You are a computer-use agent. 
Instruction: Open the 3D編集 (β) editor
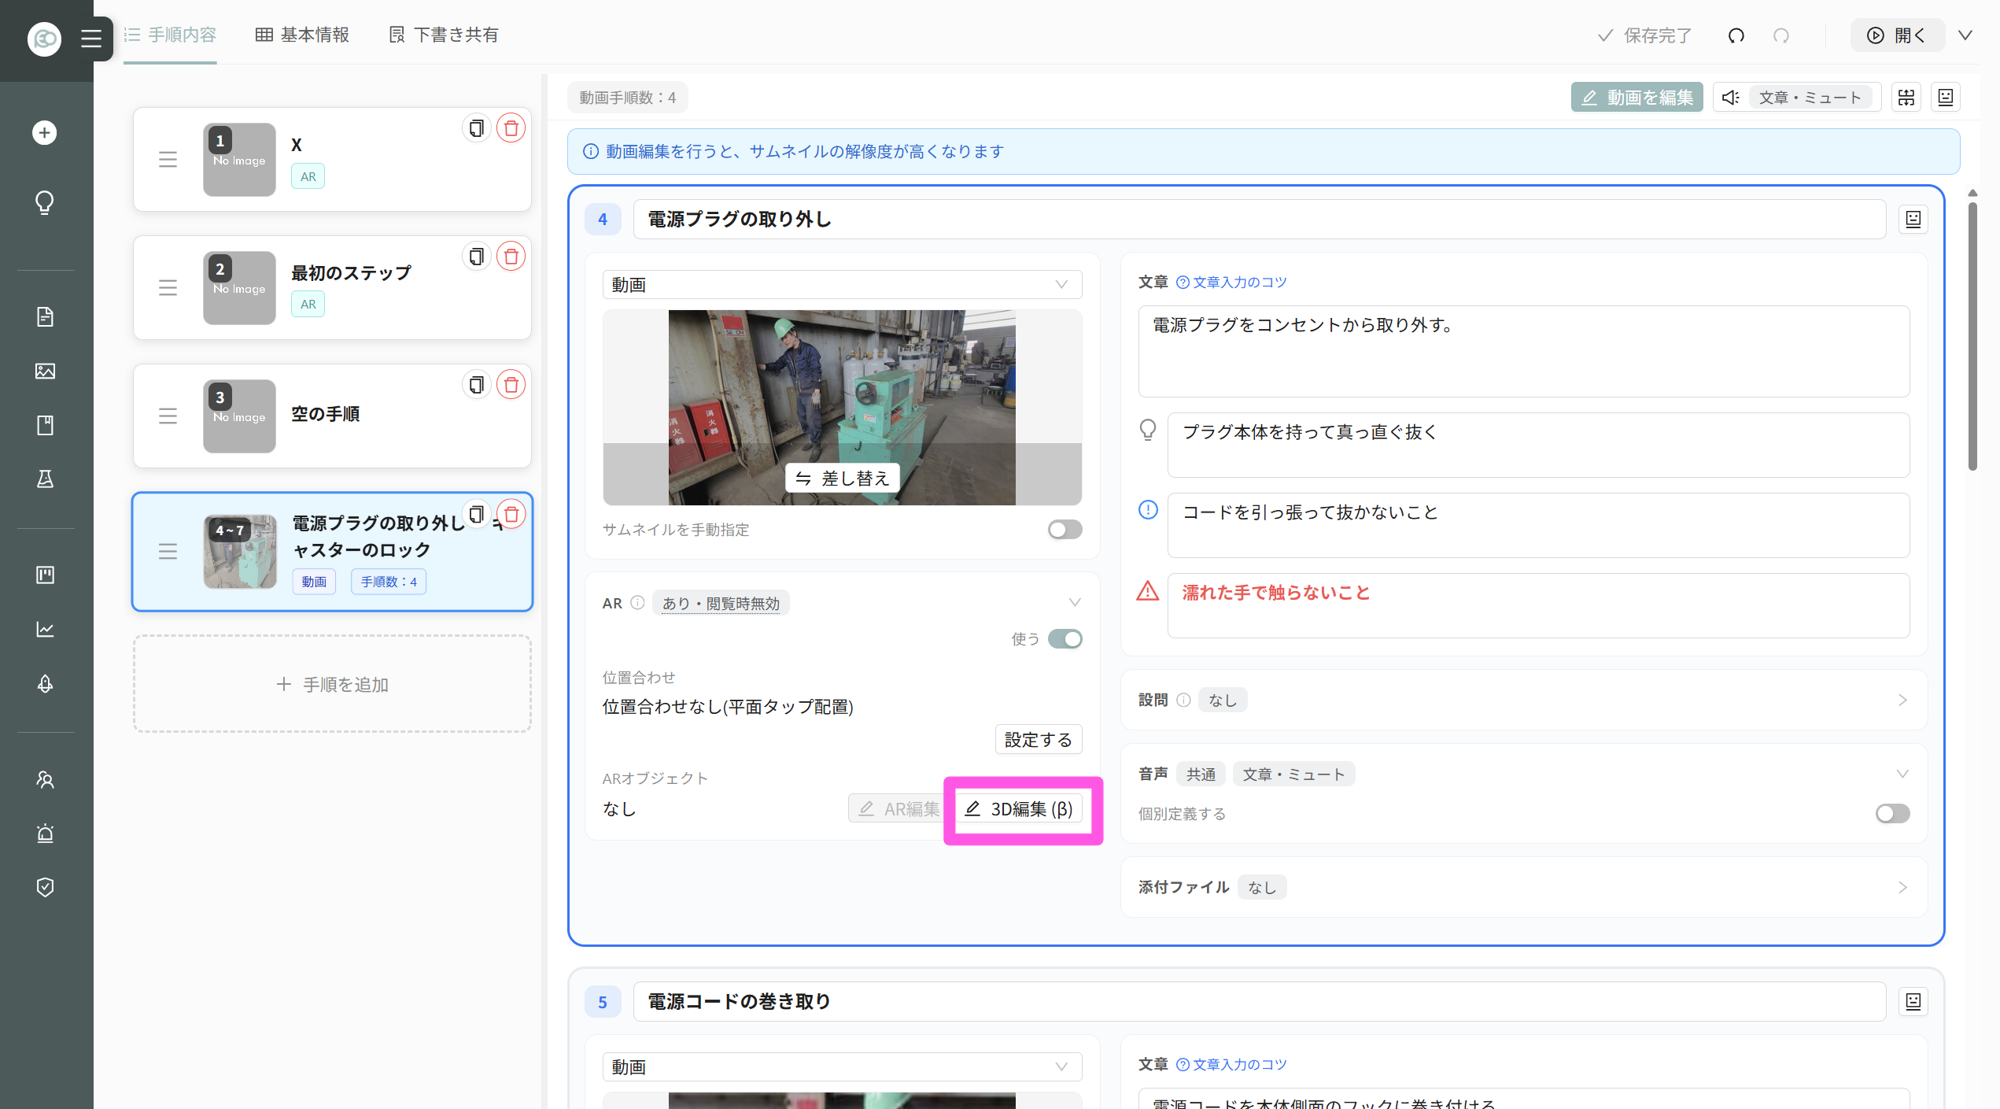1020,809
